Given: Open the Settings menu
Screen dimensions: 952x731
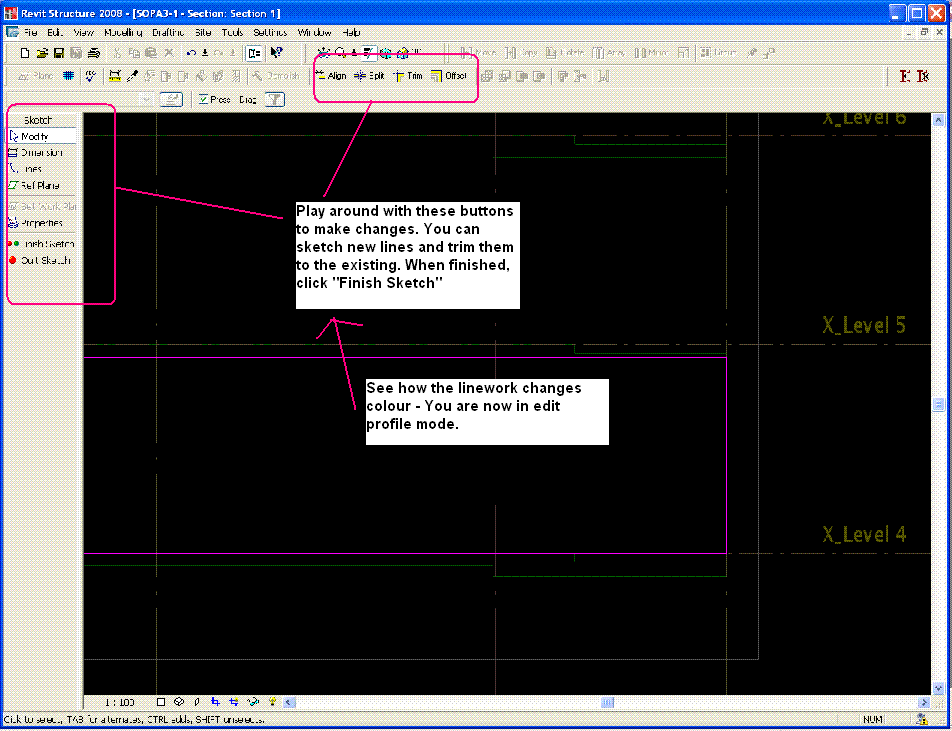Looking at the screenshot, I should [268, 32].
